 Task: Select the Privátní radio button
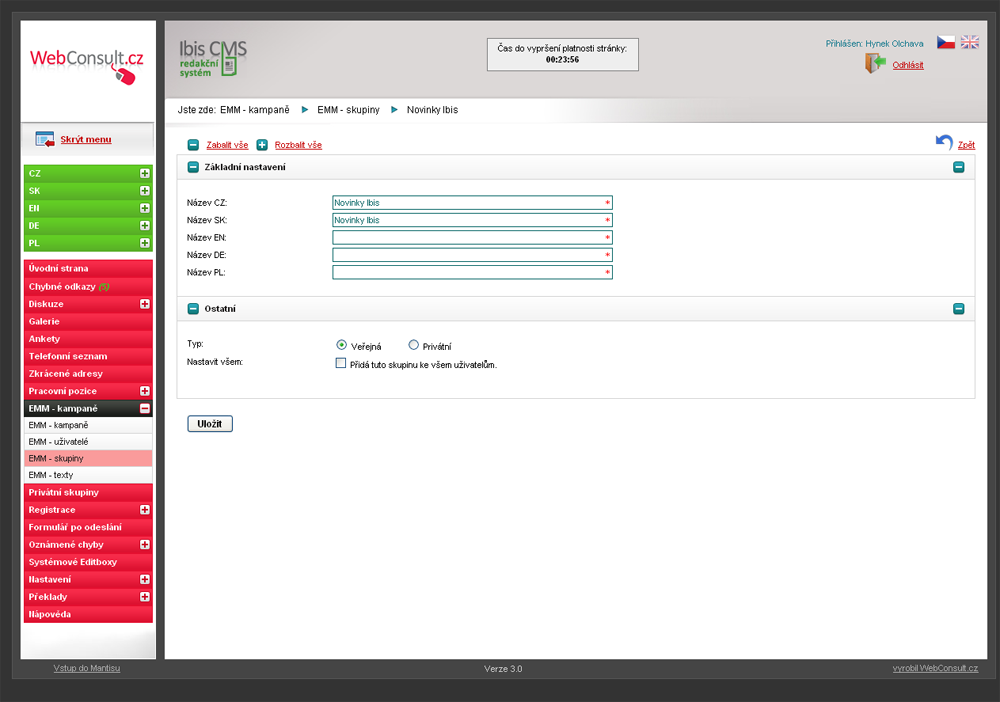click(x=413, y=345)
